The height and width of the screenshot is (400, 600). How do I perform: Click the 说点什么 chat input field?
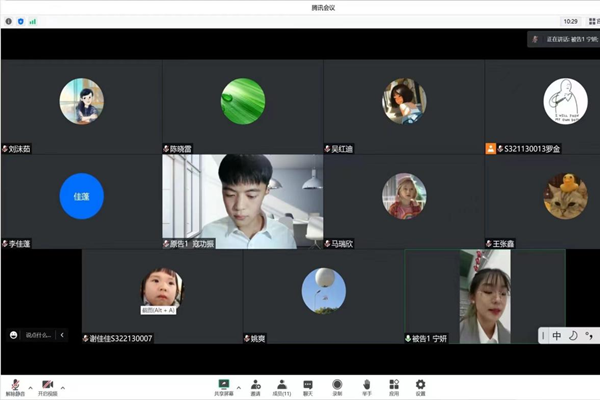(35, 335)
